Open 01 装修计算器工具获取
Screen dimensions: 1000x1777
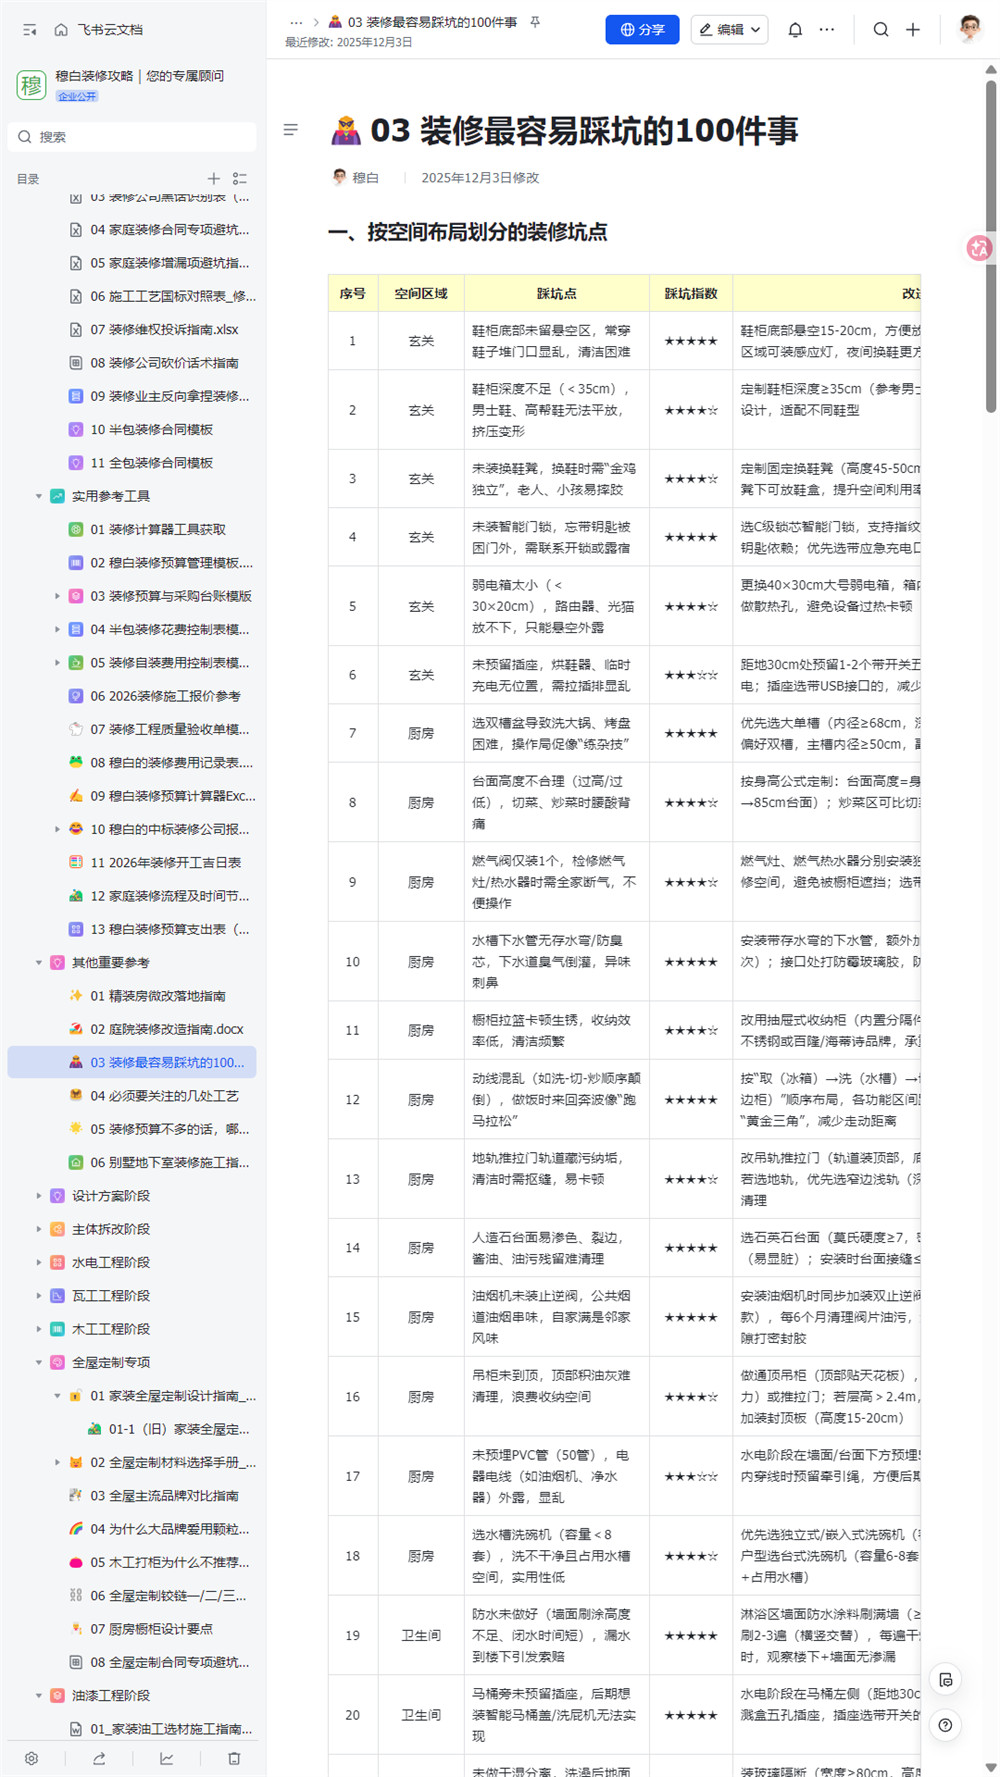[158, 529]
